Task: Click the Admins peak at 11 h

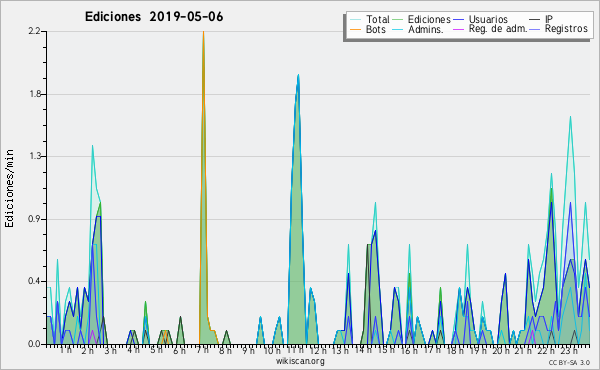Action: [298, 75]
